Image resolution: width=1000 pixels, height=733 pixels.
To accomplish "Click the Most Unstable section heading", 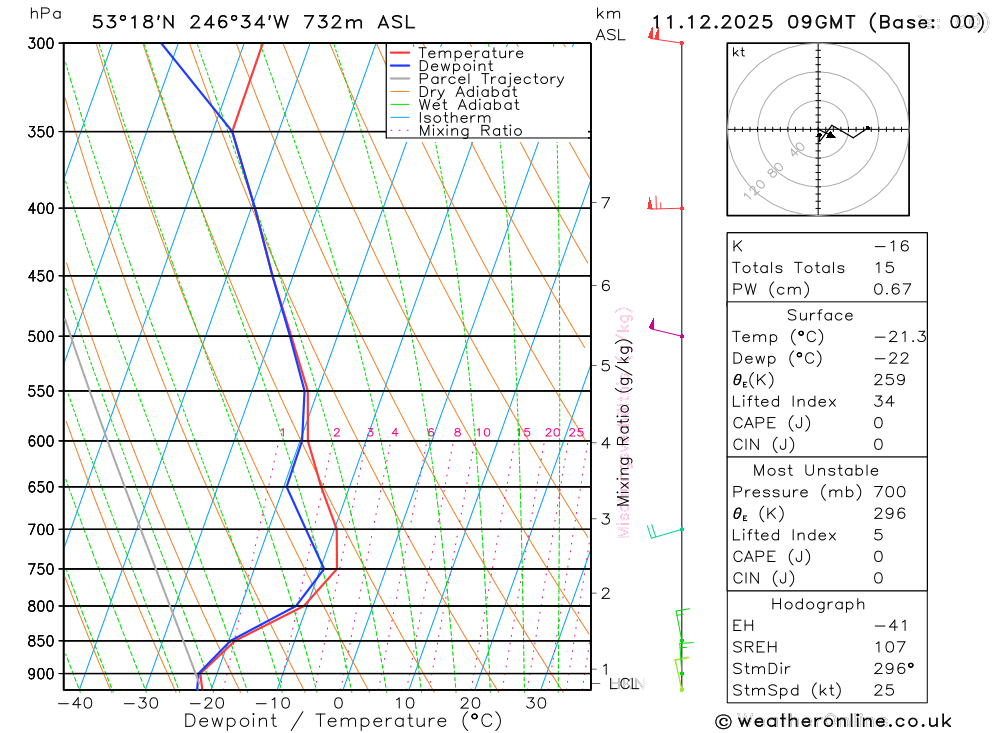I will click(x=816, y=471).
